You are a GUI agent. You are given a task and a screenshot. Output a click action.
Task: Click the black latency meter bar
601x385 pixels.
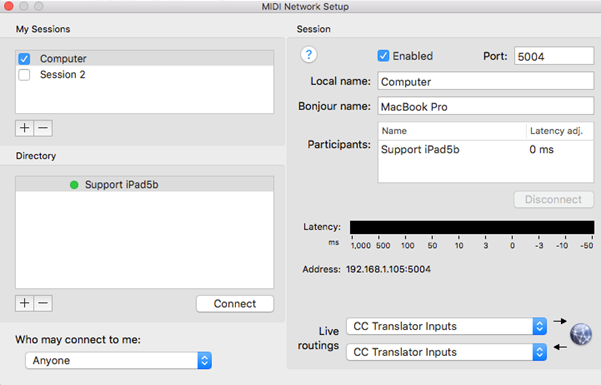tap(472, 227)
